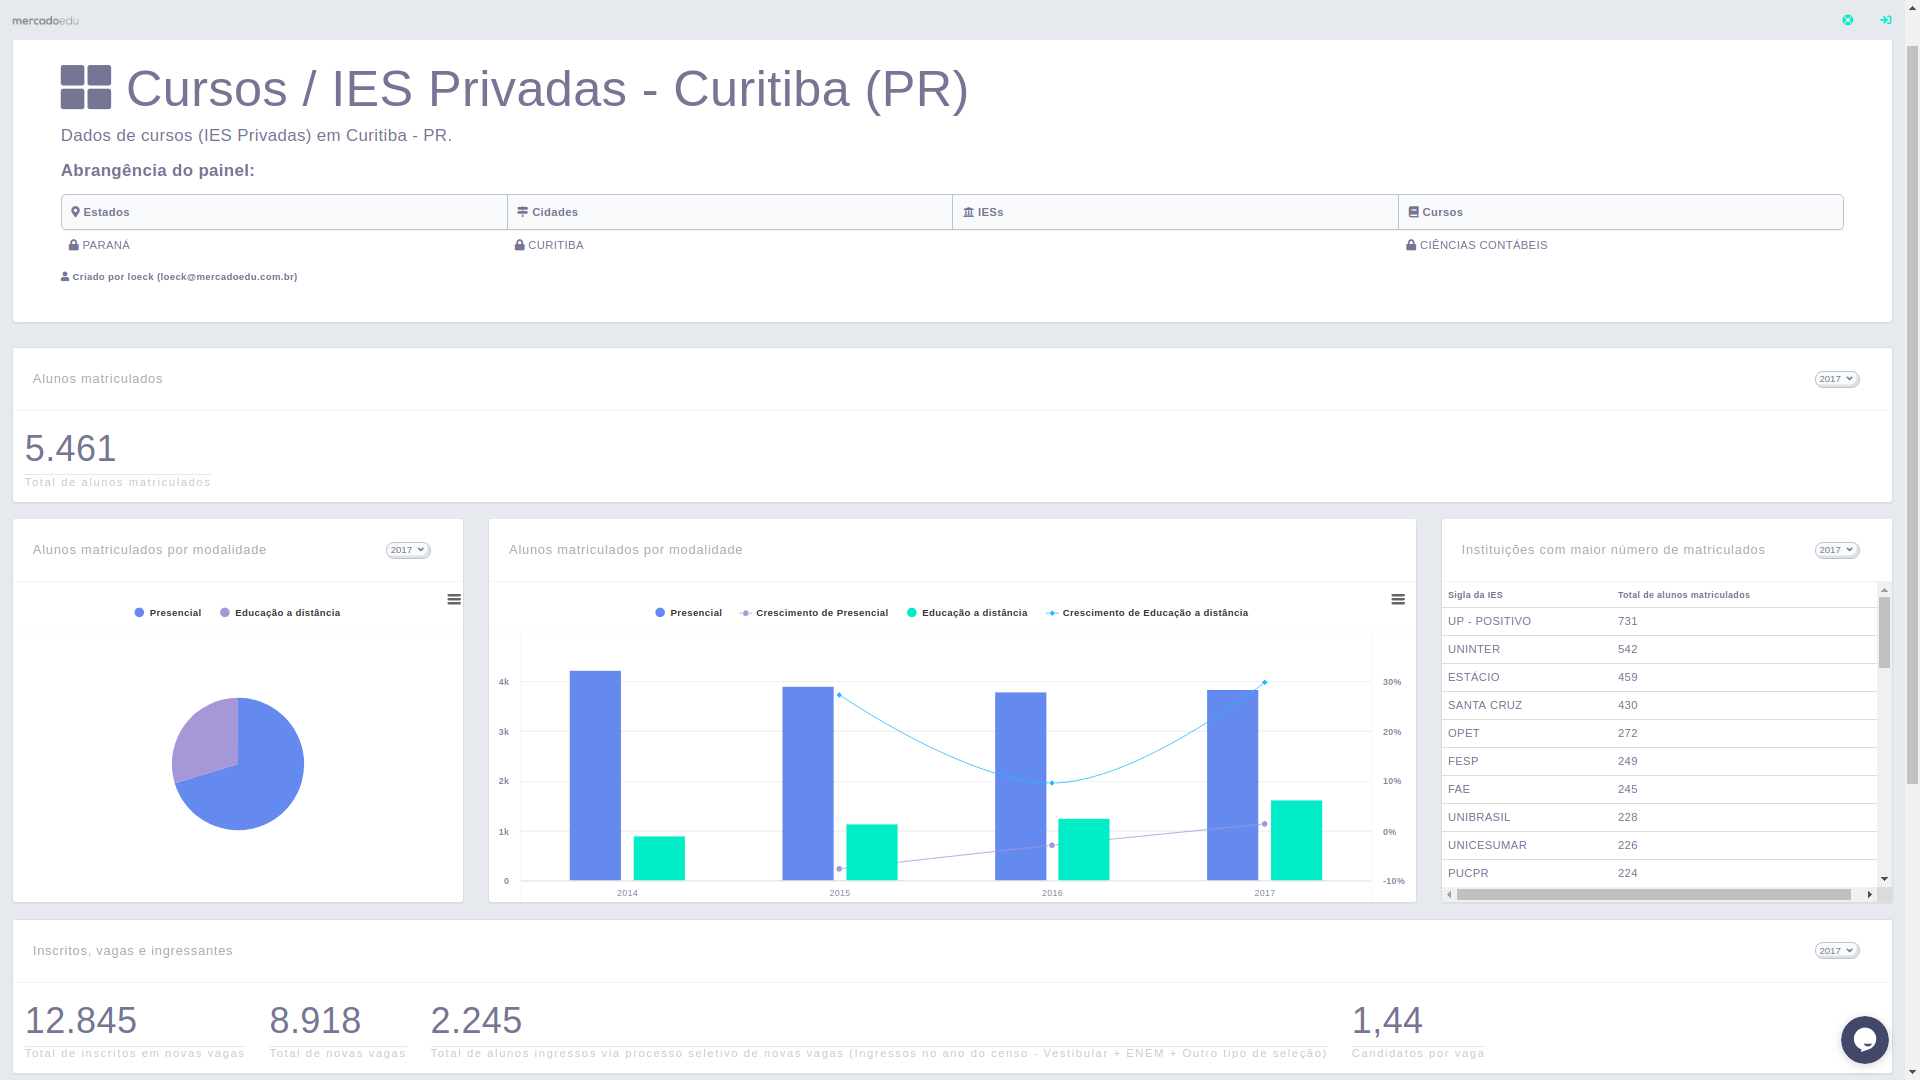1920x1080 pixels.
Task: Click the 12.845 total inscritos value
Action: pos(81,1021)
